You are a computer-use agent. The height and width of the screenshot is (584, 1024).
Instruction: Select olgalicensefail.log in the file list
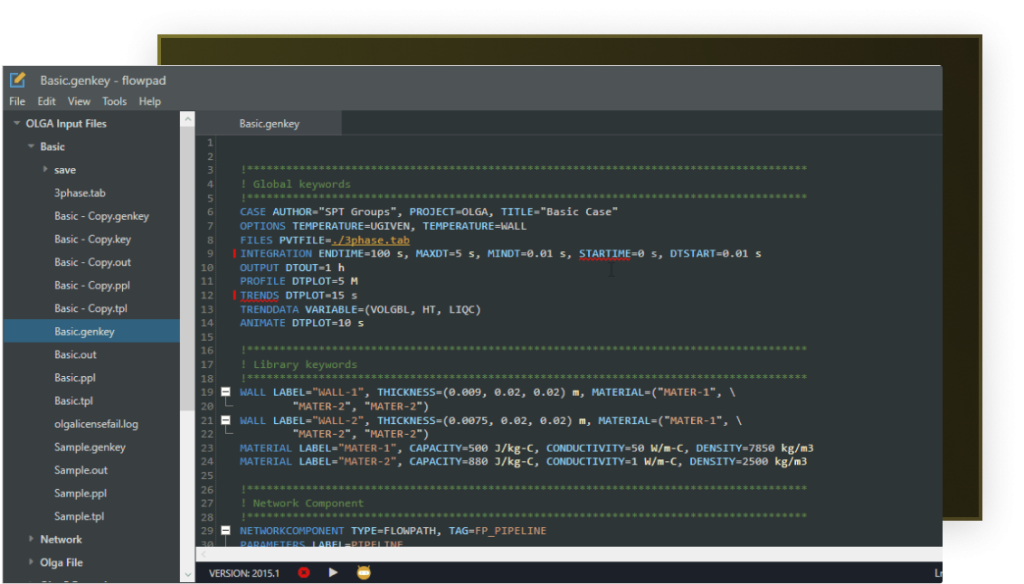point(96,424)
